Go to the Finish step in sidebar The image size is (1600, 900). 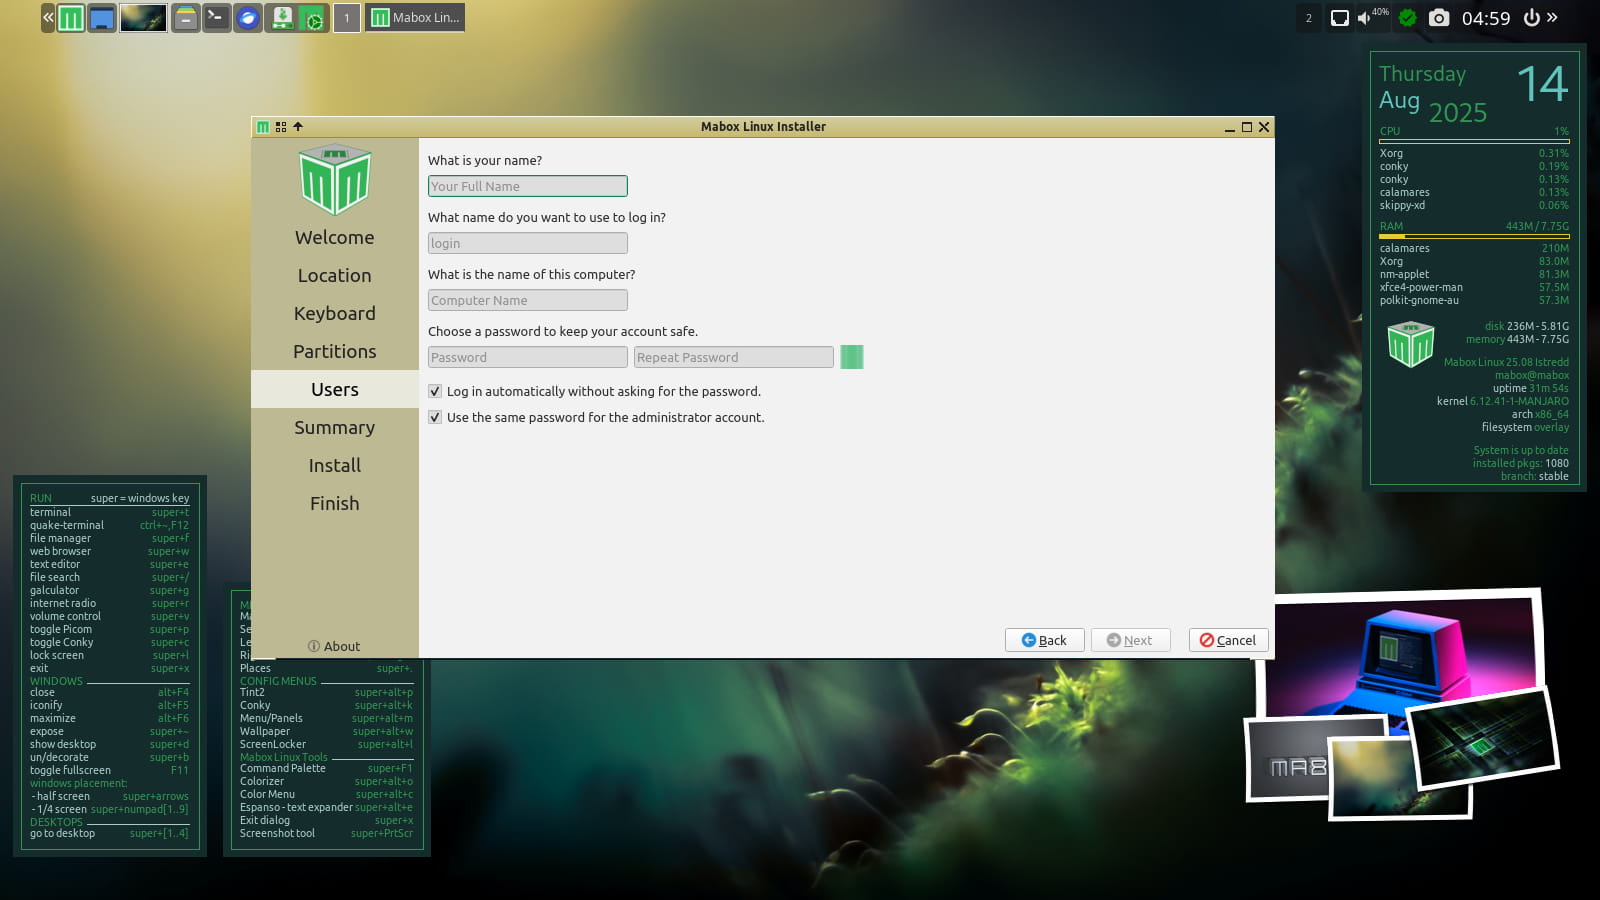[x=335, y=504]
